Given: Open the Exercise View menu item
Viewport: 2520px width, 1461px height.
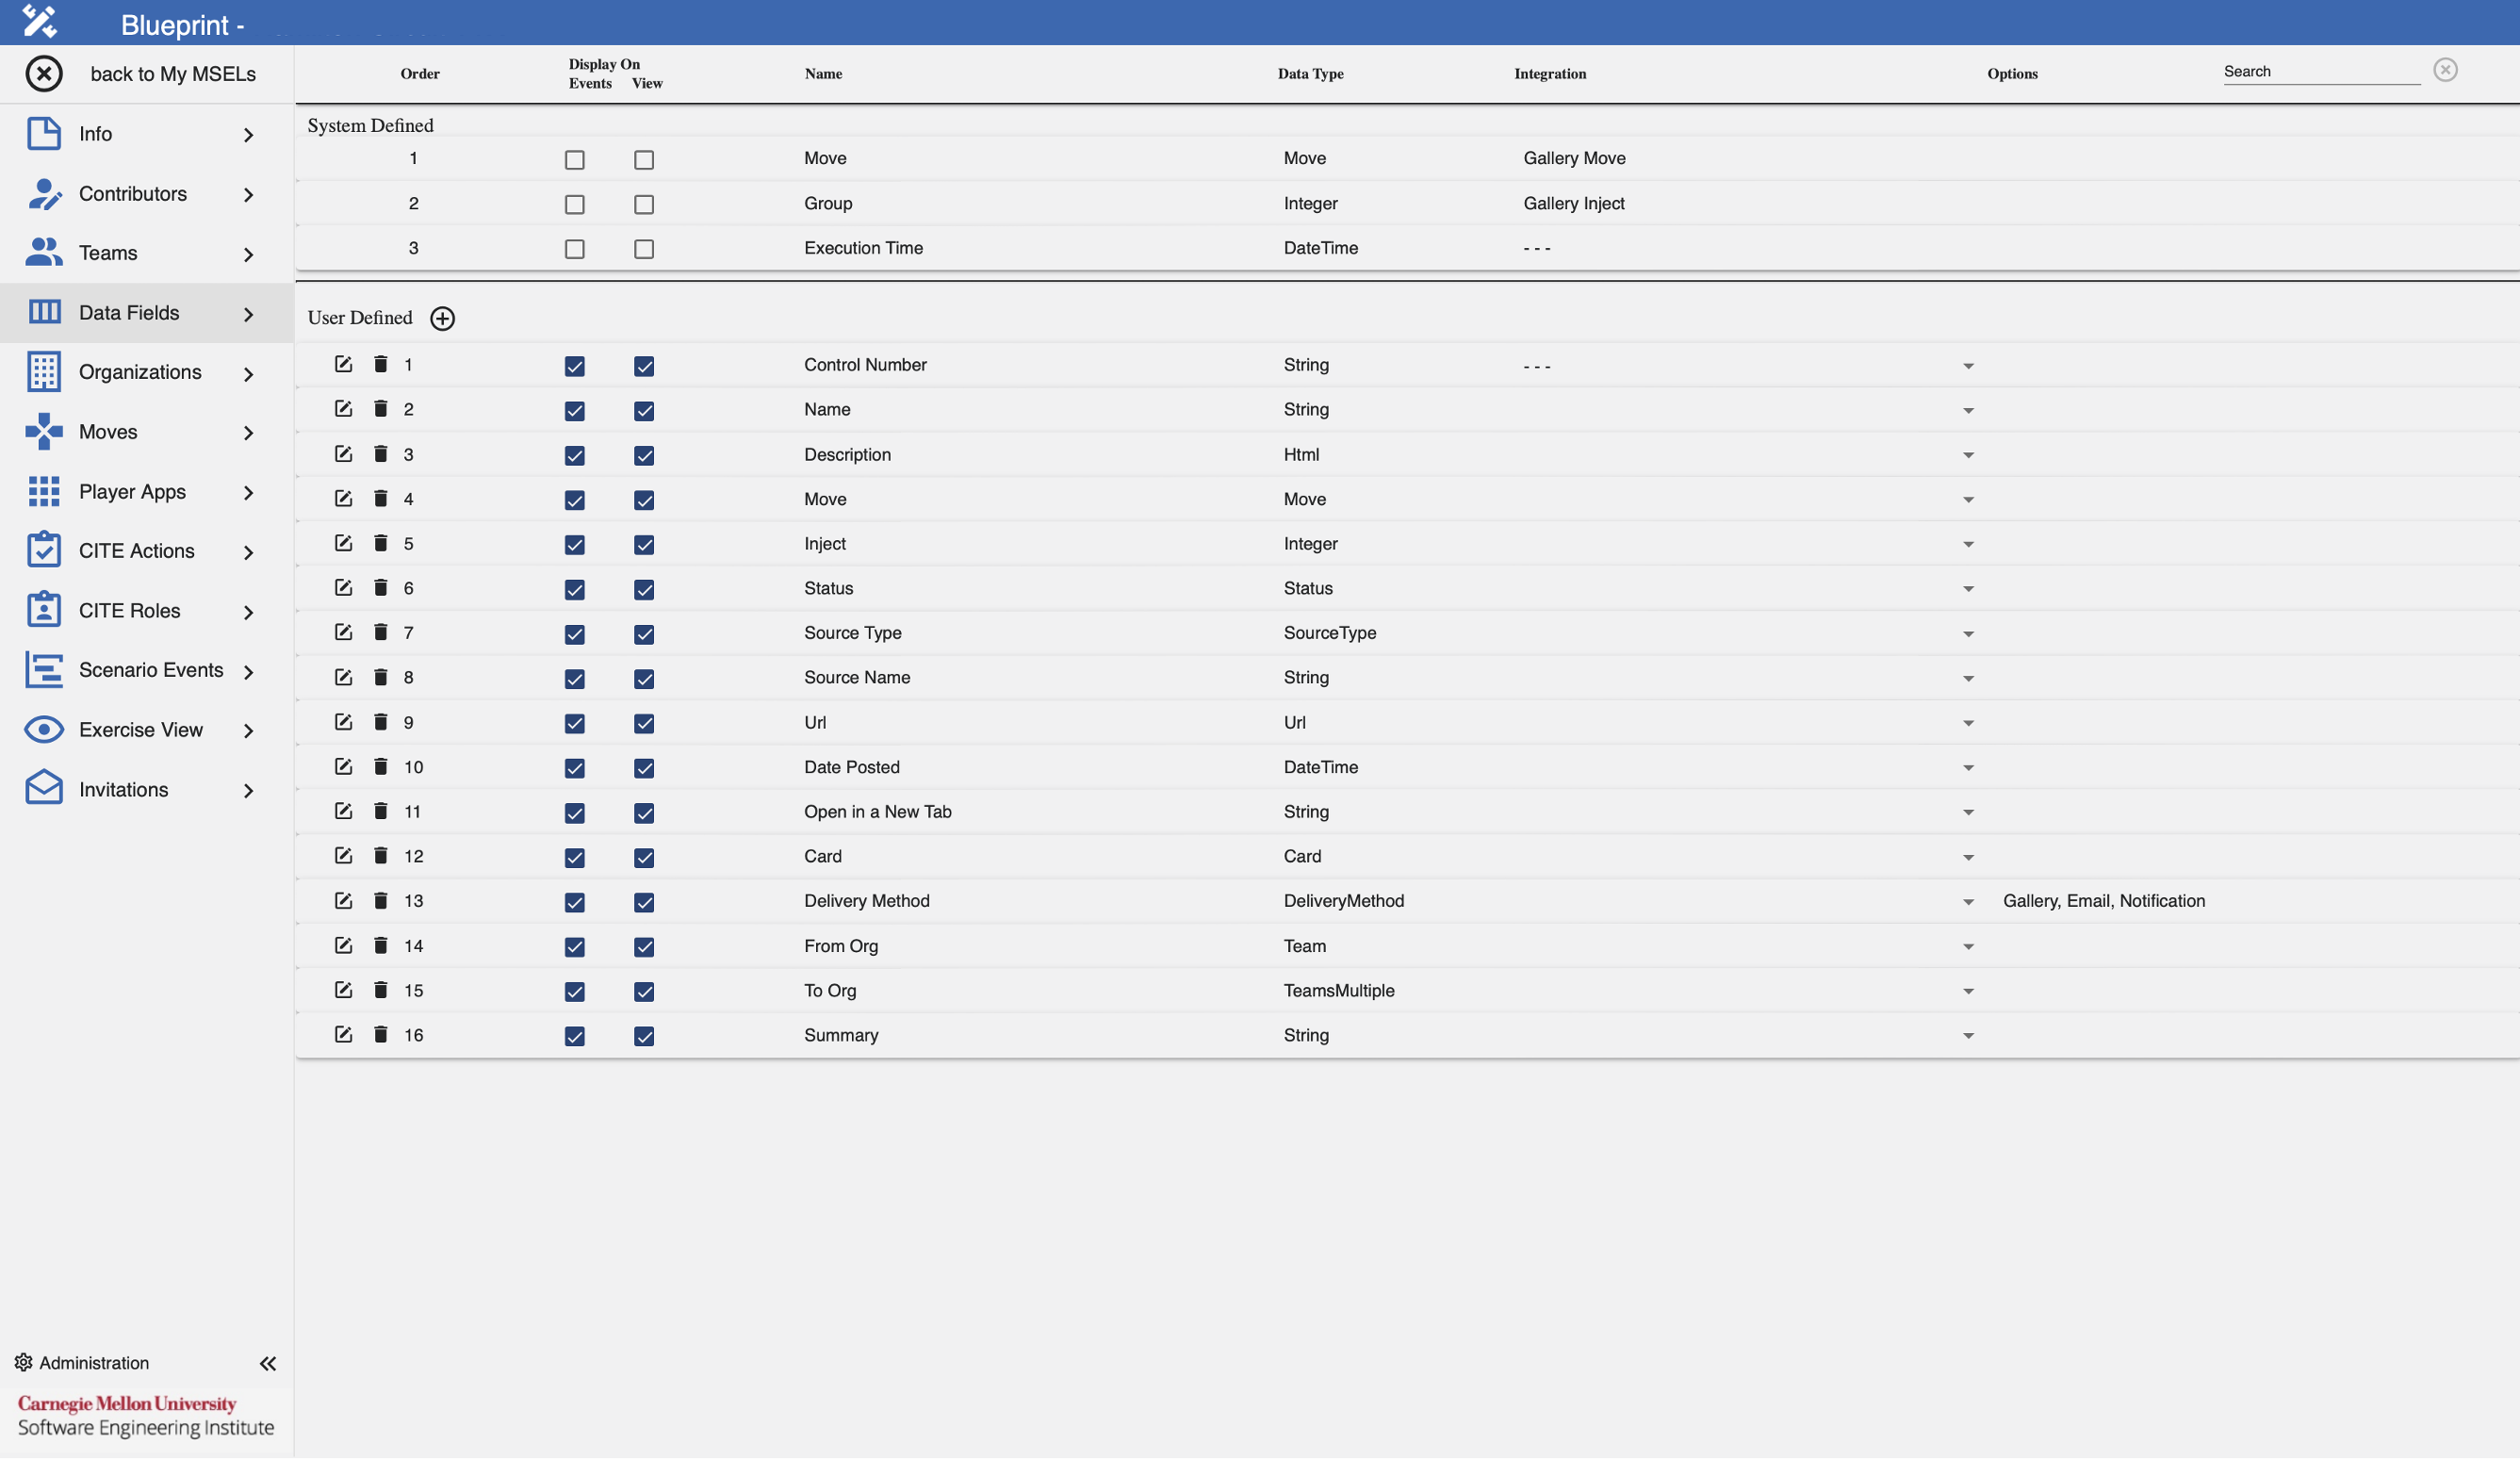Looking at the screenshot, I should (x=141, y=729).
